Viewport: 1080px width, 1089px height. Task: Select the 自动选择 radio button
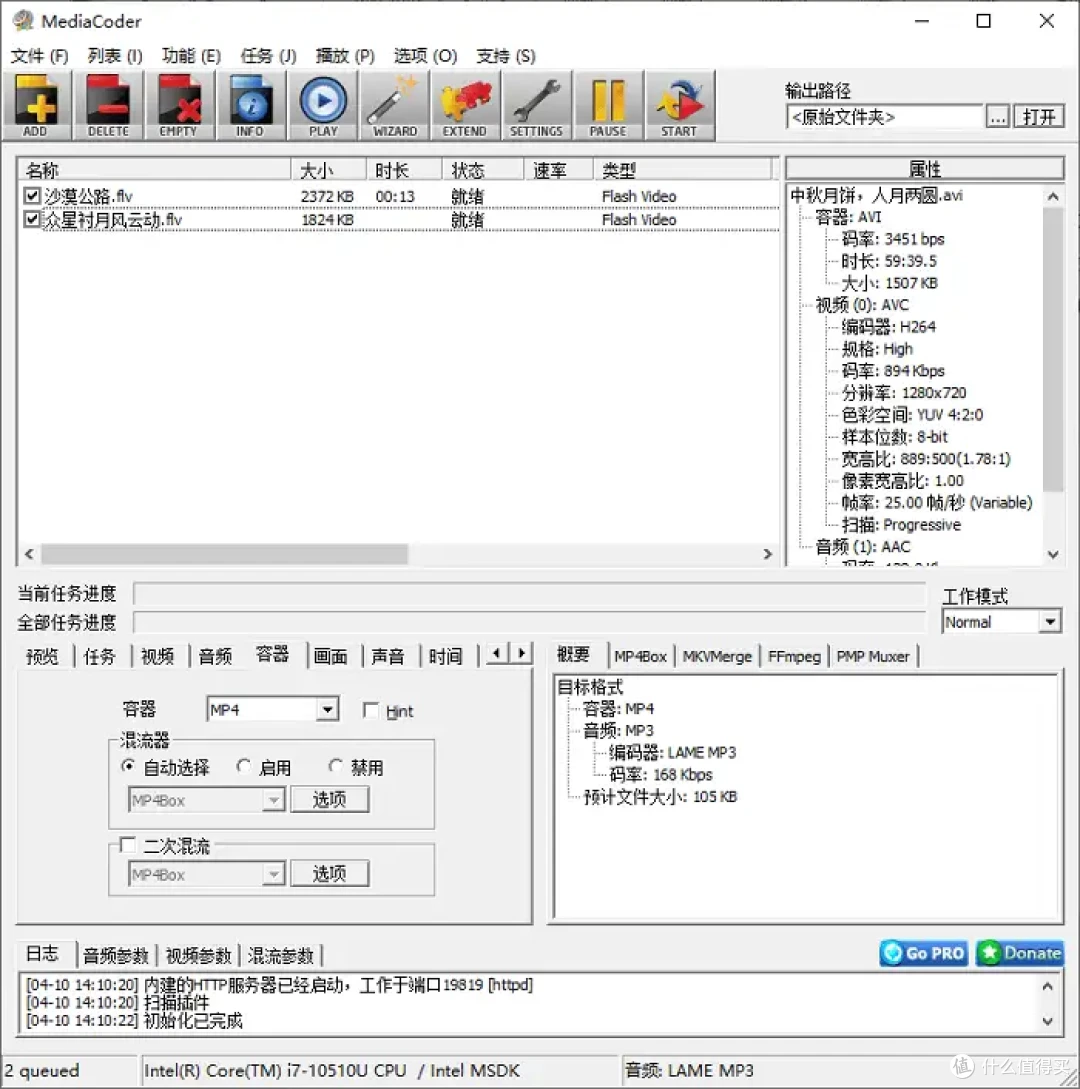(x=128, y=766)
